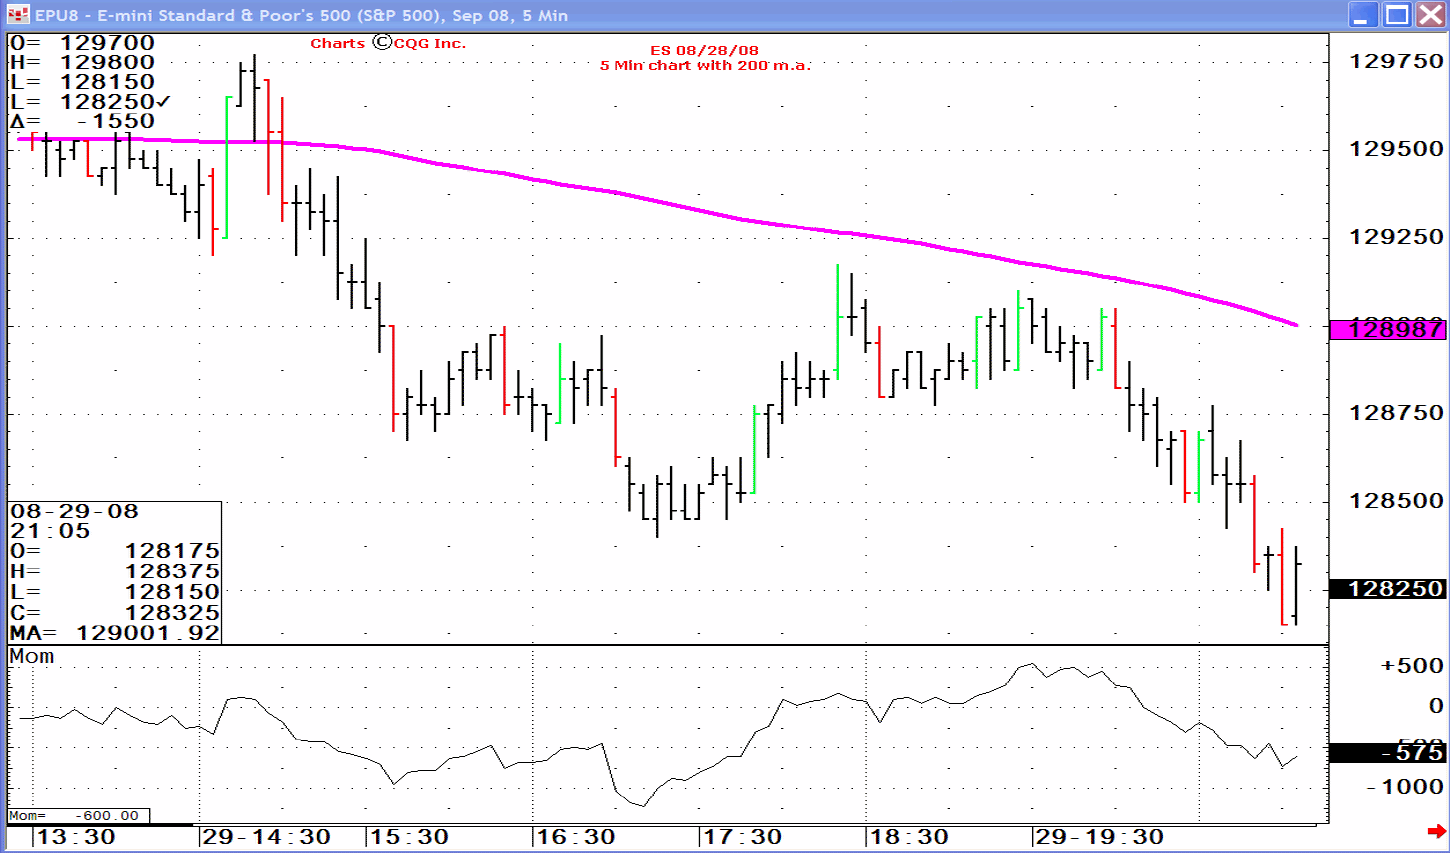
Task: Click the ES 08/28/08 chart annotation text
Action: click(704, 50)
